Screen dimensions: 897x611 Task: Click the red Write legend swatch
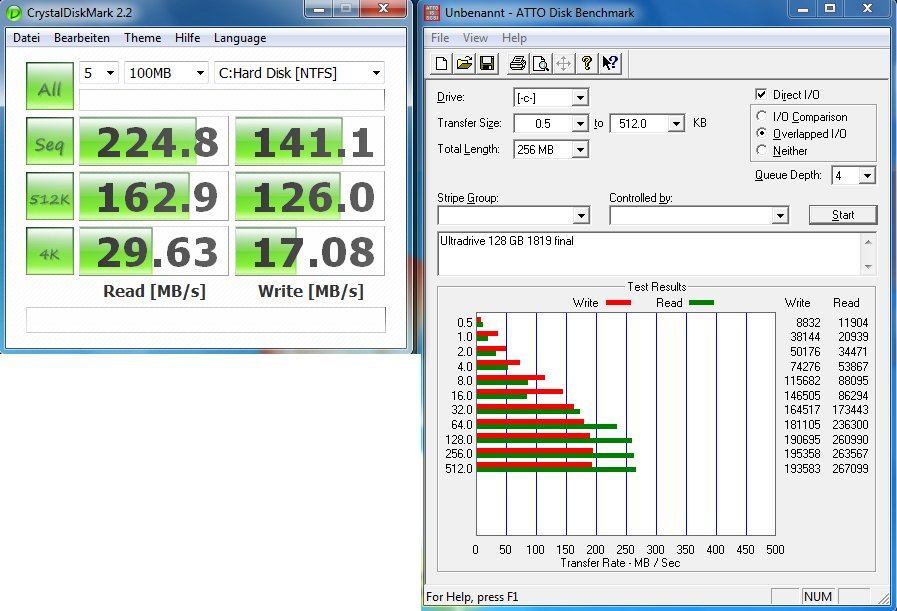point(618,303)
